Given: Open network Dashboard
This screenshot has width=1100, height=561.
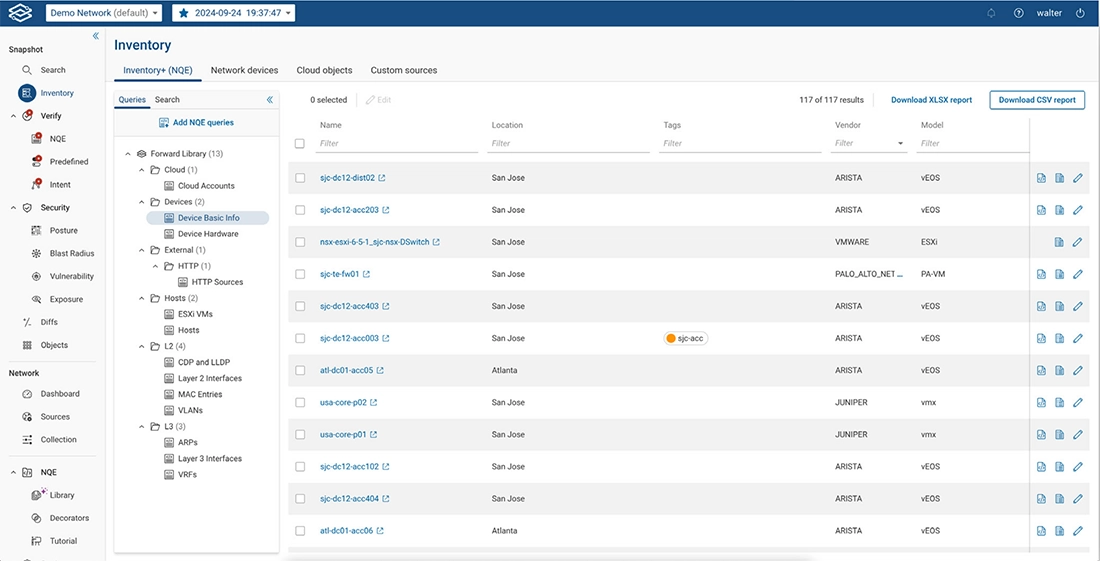Looking at the screenshot, I should click(x=60, y=394).
